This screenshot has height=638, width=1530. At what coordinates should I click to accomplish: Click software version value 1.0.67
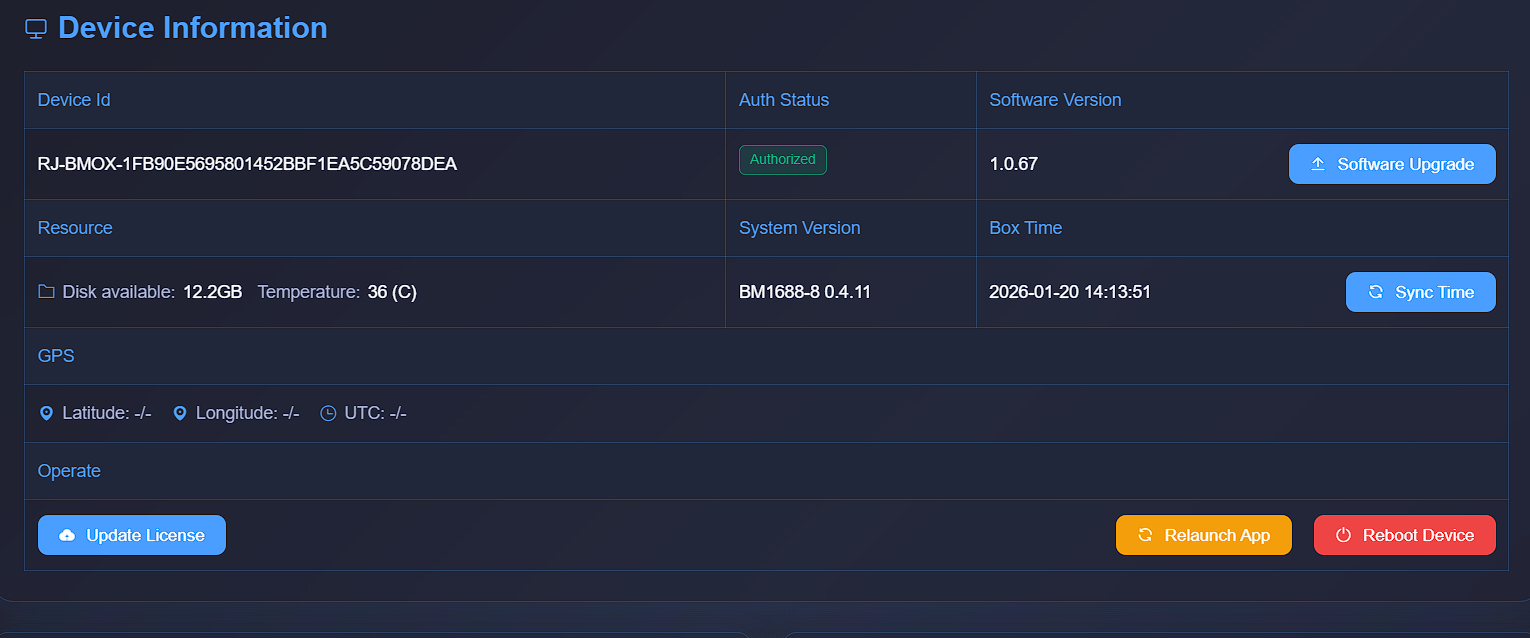(x=1014, y=164)
